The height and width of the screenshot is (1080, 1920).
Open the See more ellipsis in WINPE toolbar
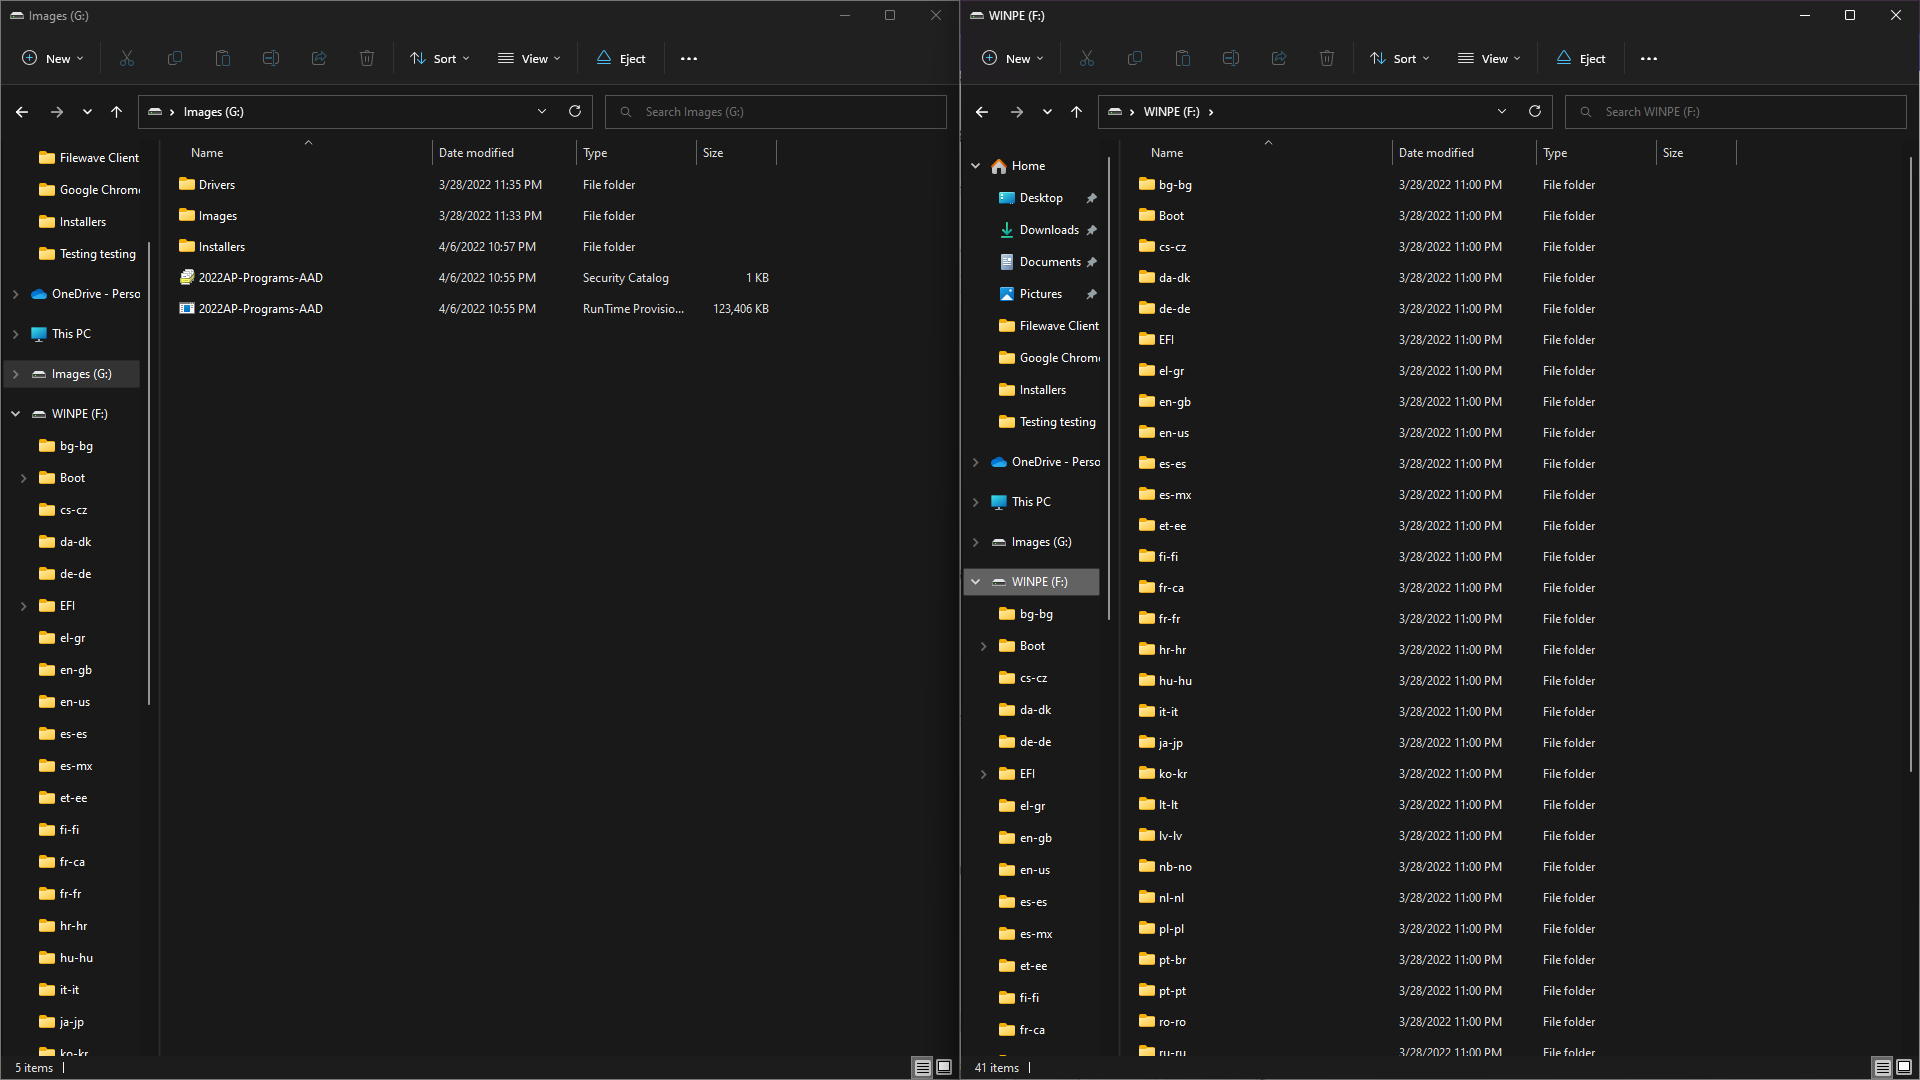point(1649,58)
